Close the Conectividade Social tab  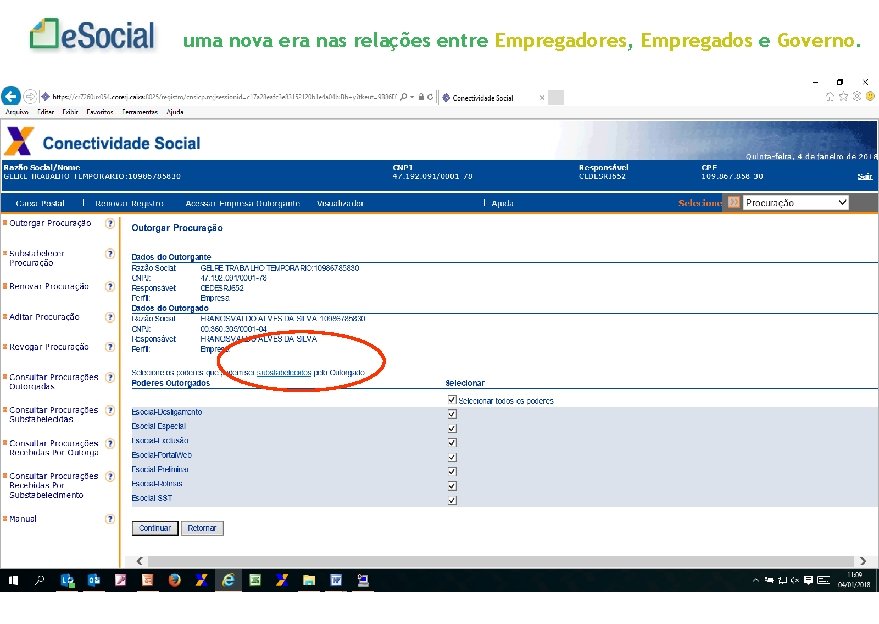[542, 98]
